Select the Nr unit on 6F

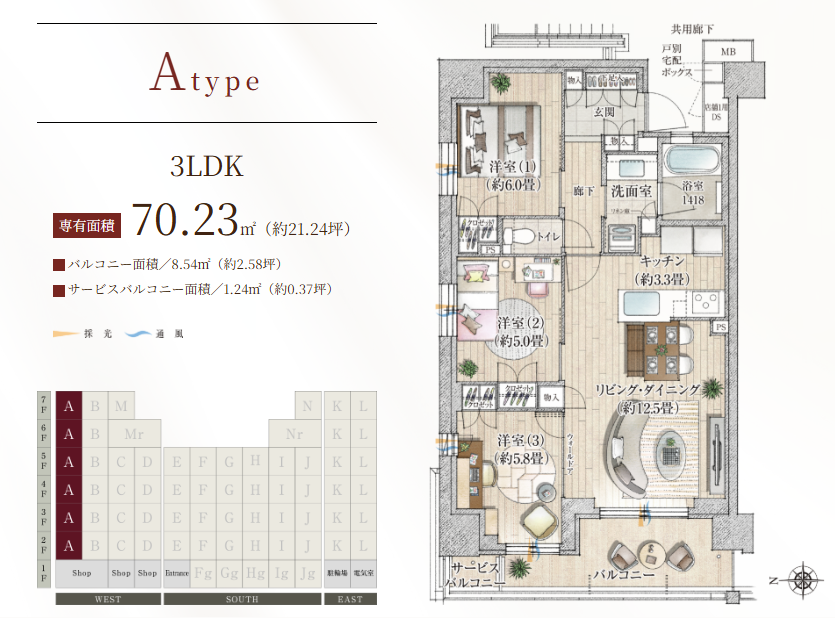pyautogui.click(x=294, y=434)
